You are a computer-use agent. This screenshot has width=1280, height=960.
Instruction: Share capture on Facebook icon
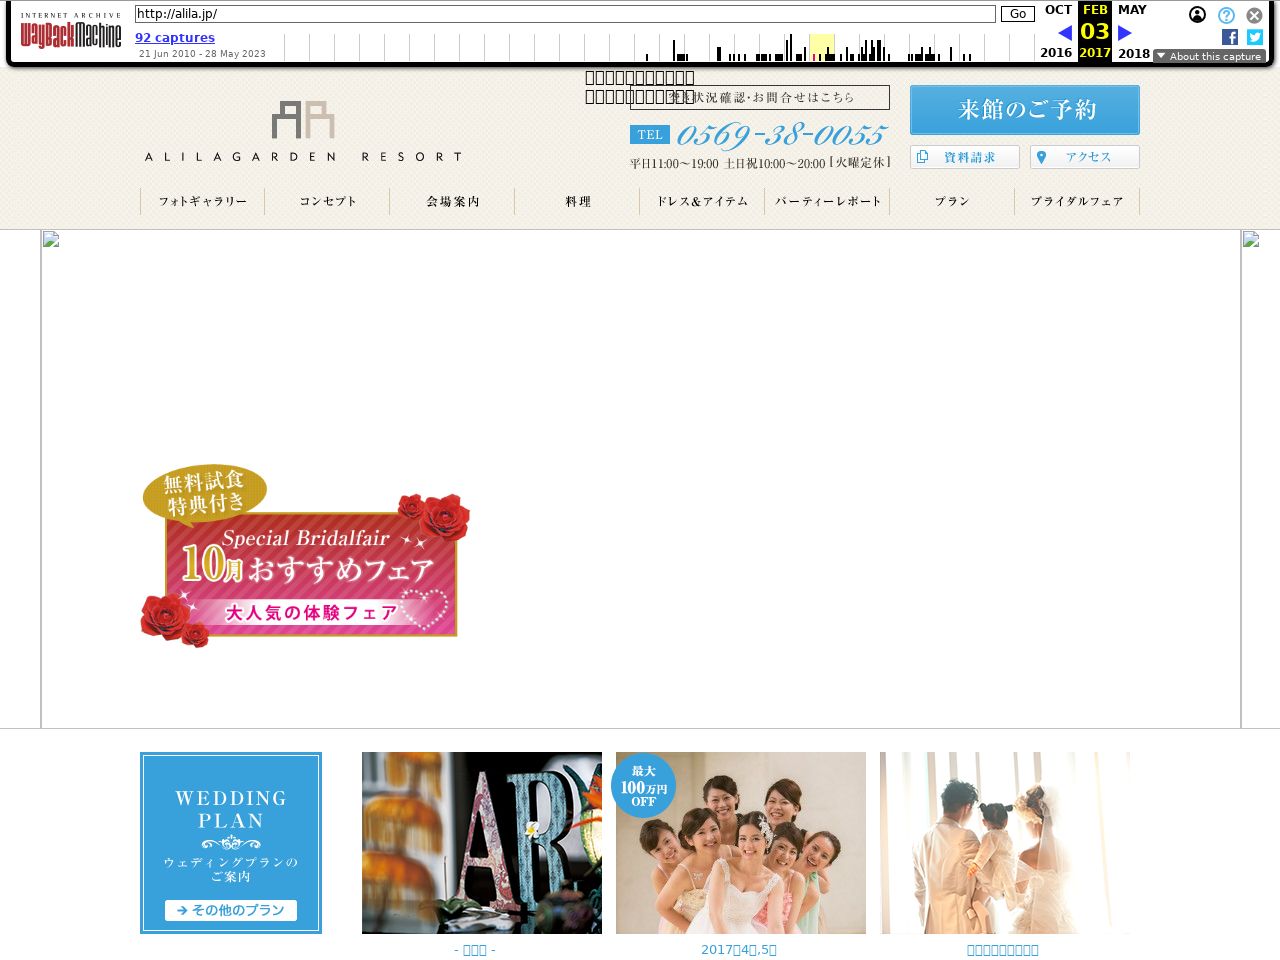click(1230, 37)
